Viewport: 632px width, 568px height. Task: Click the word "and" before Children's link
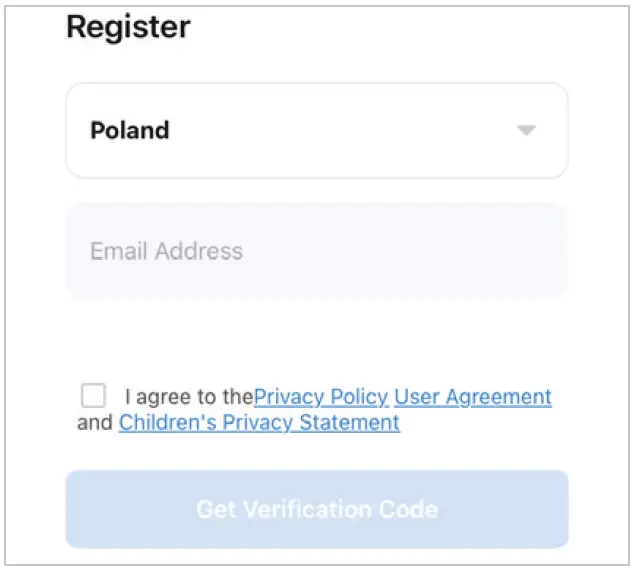[95, 423]
